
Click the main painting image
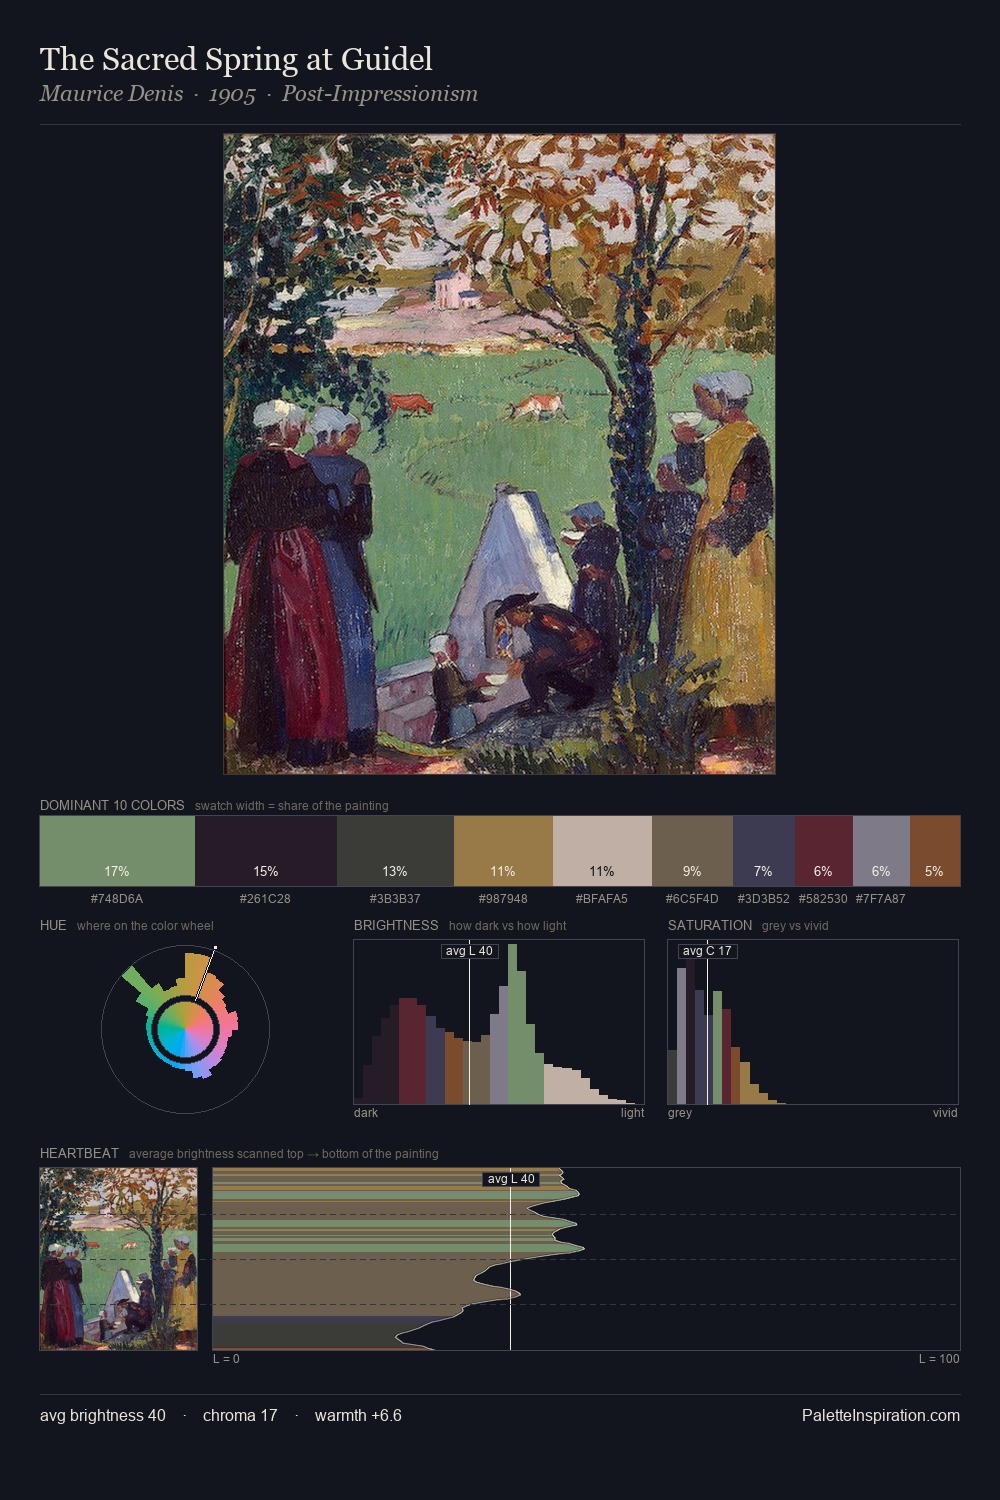pyautogui.click(x=499, y=454)
